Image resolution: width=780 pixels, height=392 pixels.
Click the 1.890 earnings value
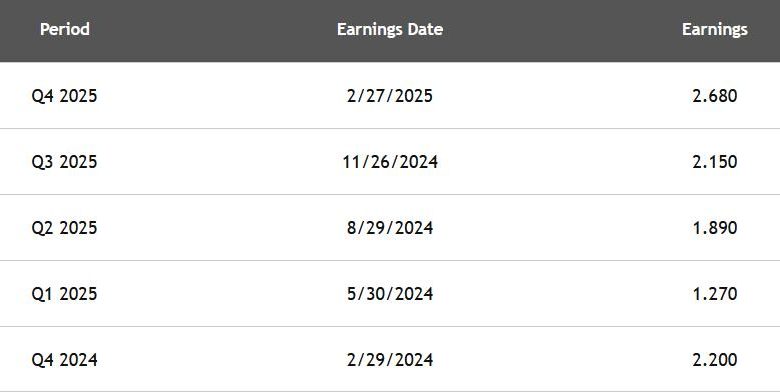click(715, 228)
